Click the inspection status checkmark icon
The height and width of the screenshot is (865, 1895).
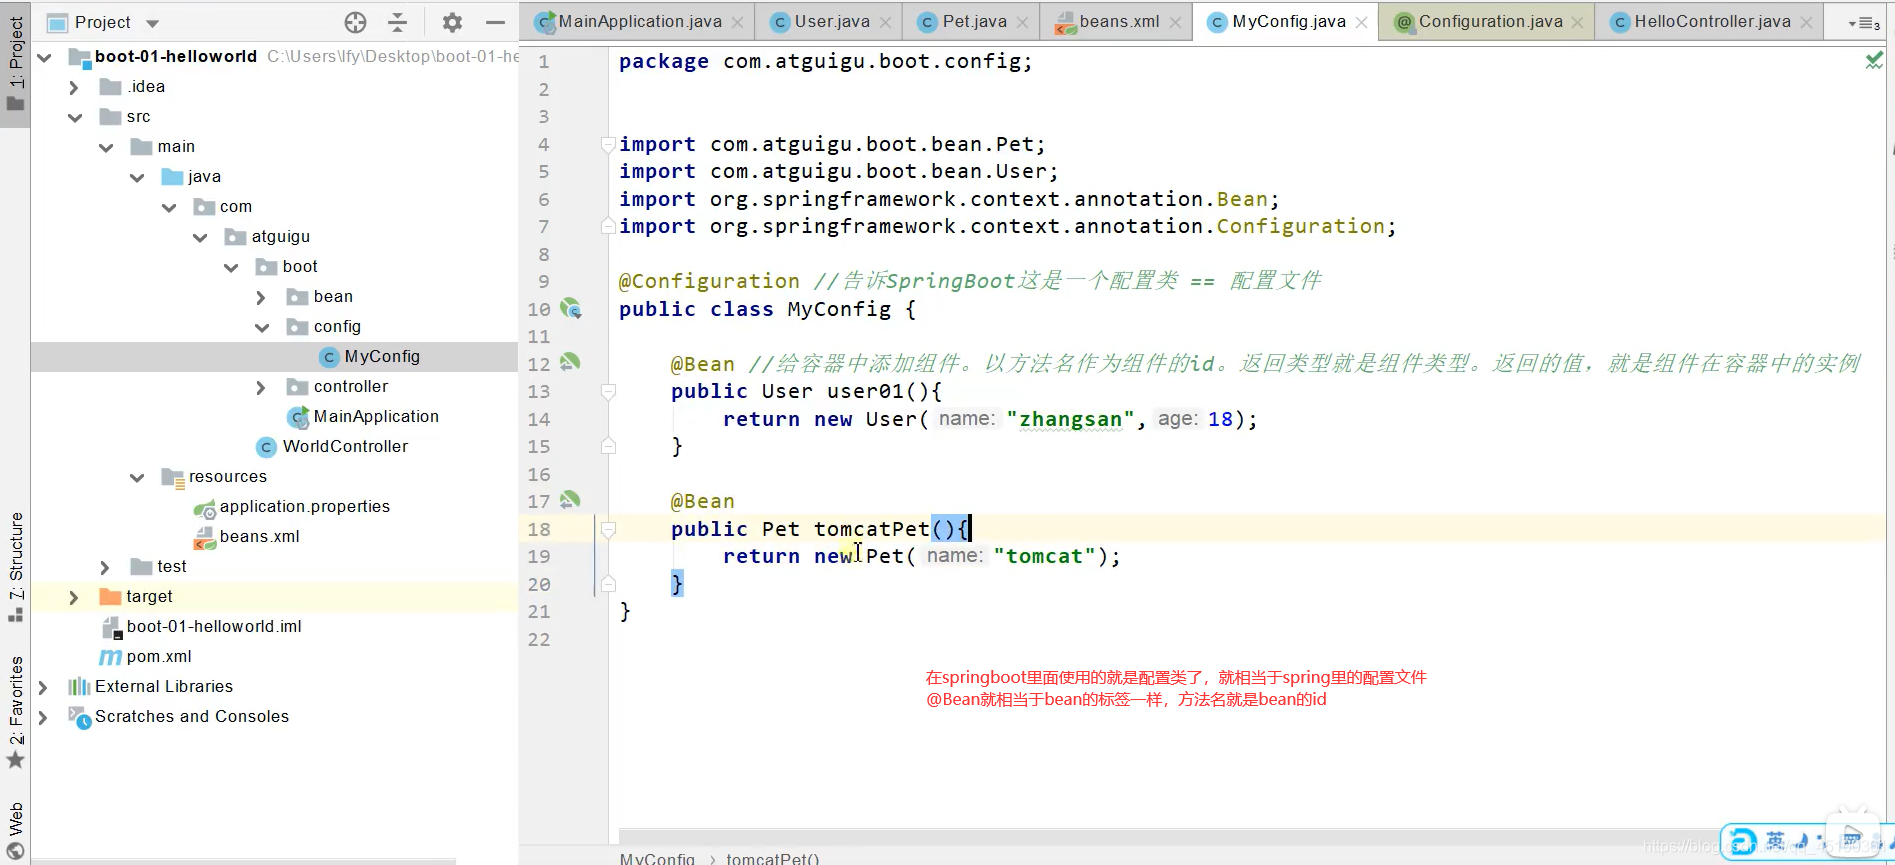1874,61
